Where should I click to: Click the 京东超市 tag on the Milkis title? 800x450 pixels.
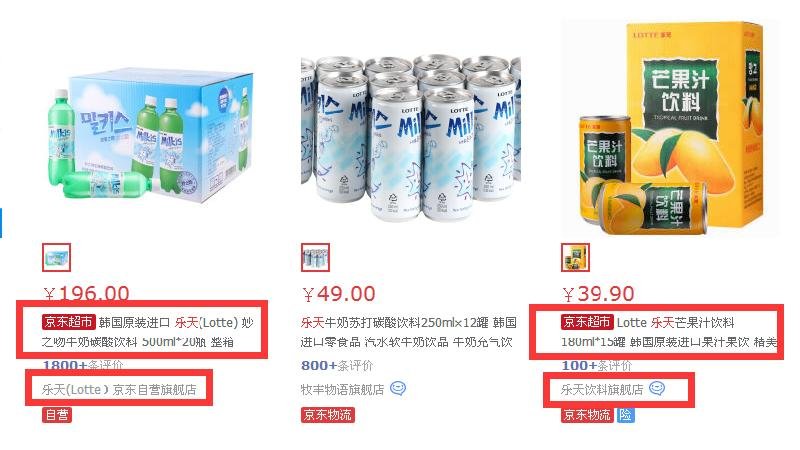69,322
